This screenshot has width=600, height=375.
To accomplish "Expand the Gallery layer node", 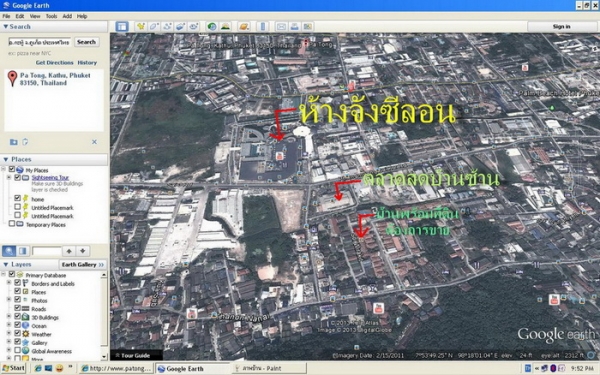I will [x=9, y=342].
